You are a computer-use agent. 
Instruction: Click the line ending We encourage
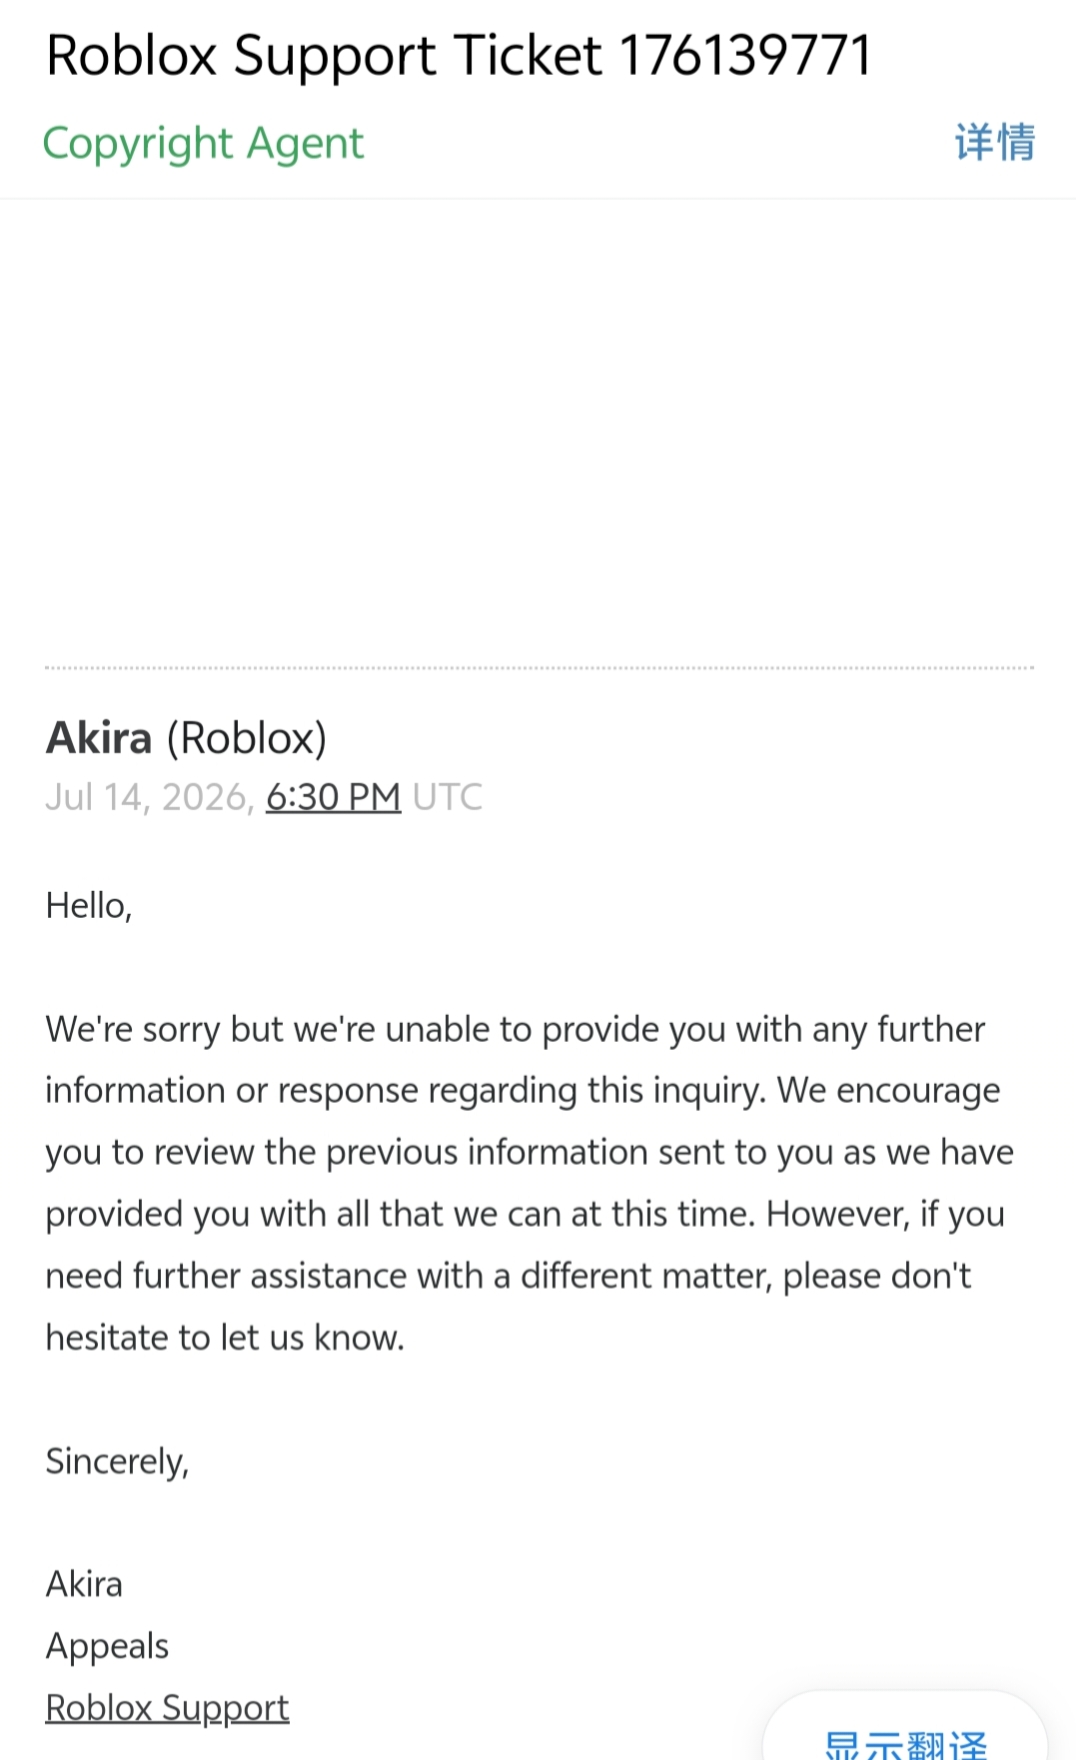522,1091
